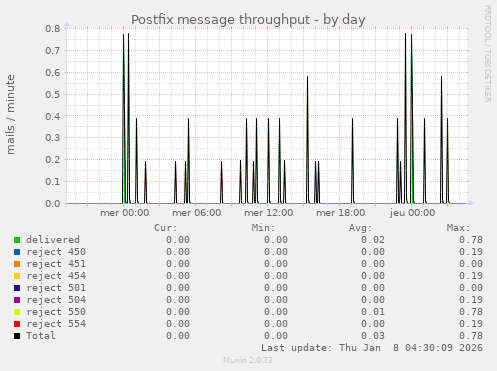Click the 'mer 06:00' time axis label

click(x=197, y=213)
